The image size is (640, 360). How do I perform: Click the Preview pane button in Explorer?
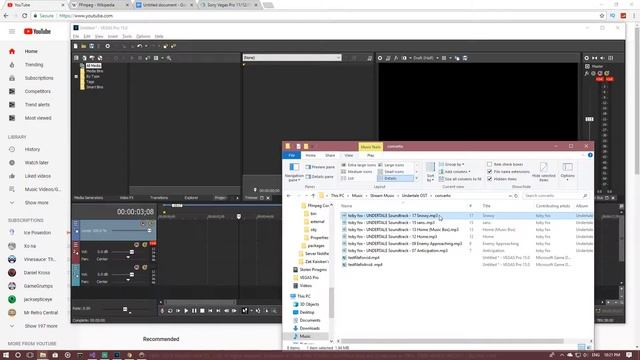point(320,167)
